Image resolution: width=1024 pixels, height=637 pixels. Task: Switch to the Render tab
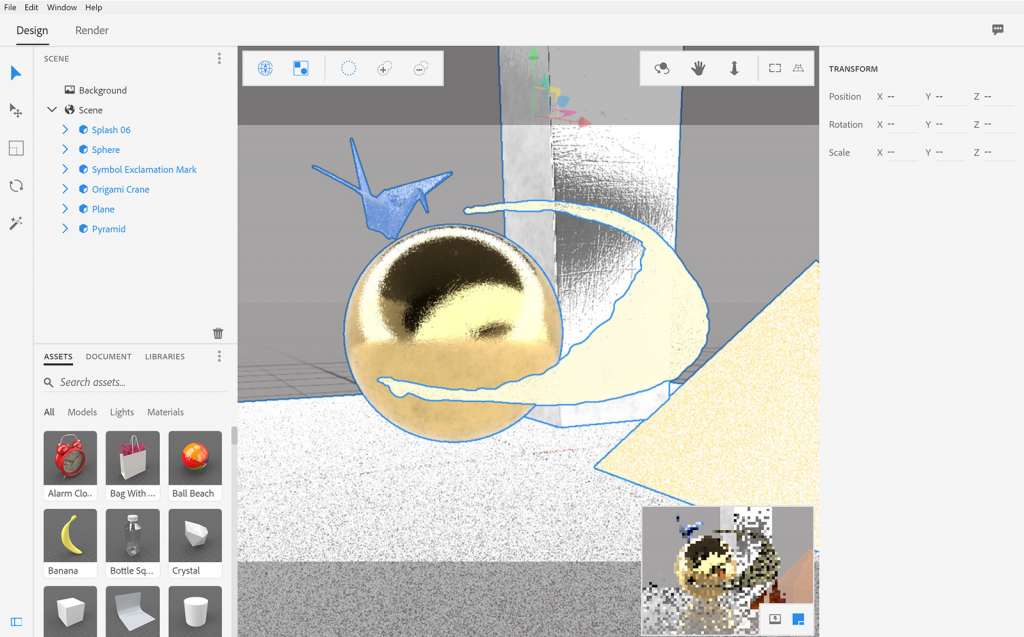(92, 30)
